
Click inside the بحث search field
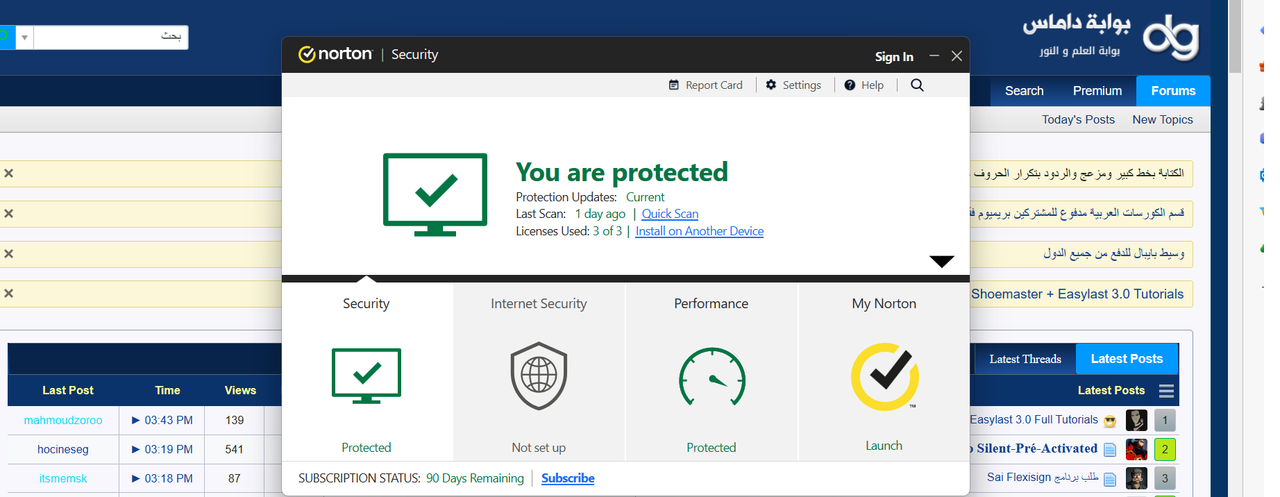coord(111,38)
